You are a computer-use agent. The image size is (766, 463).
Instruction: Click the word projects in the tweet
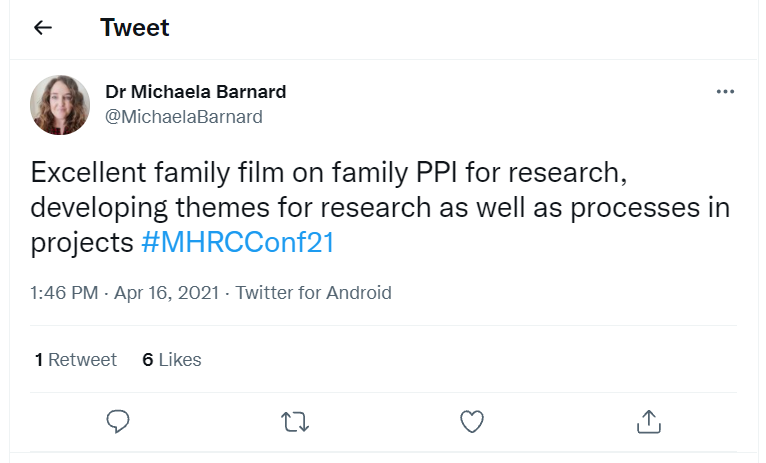82,243
